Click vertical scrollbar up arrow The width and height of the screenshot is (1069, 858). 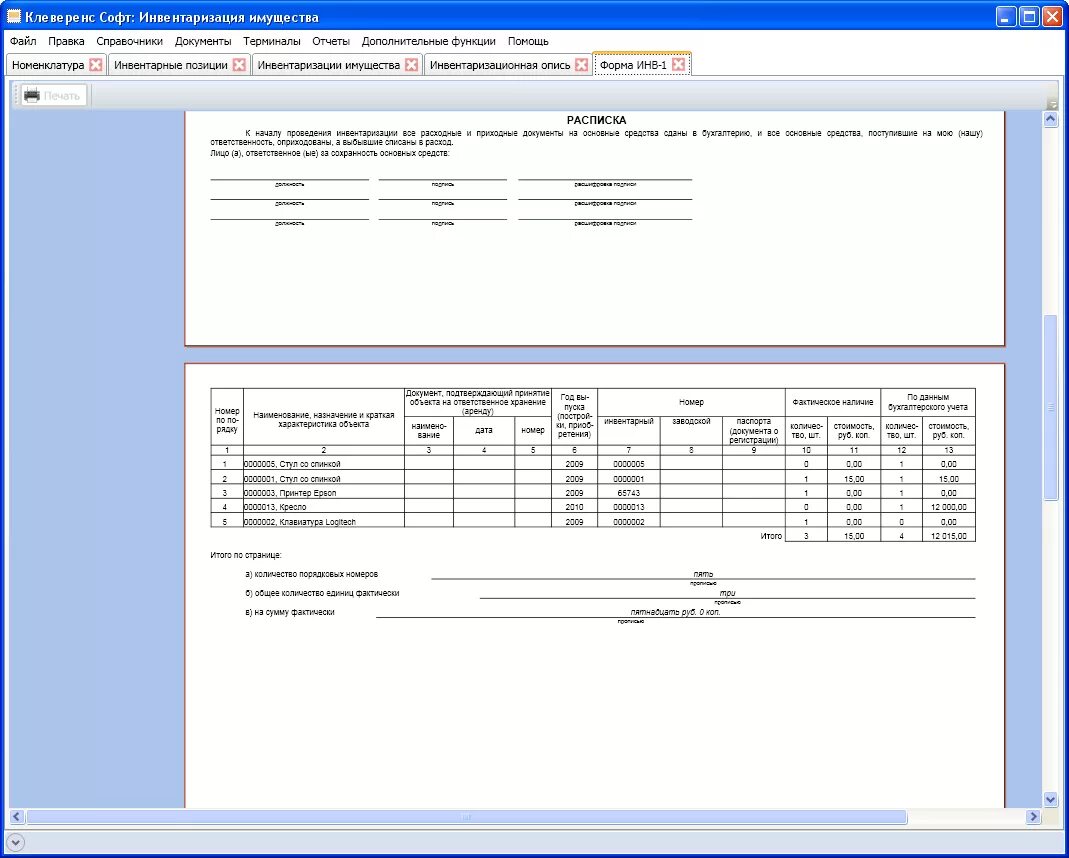coord(1051,119)
